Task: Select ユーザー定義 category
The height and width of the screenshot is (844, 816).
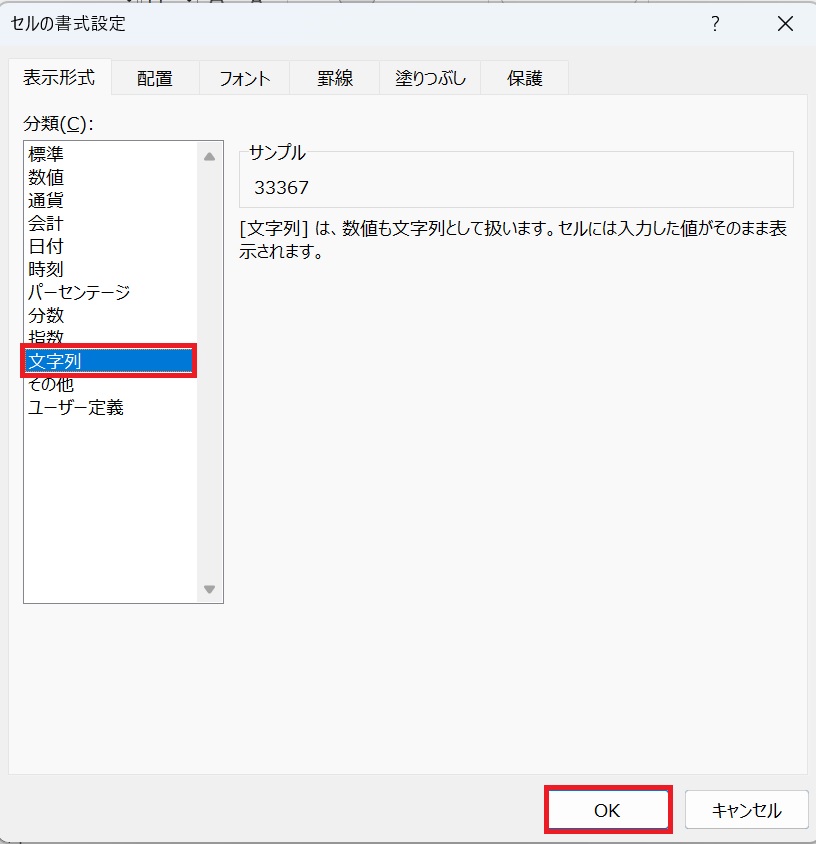Action: 111,407
